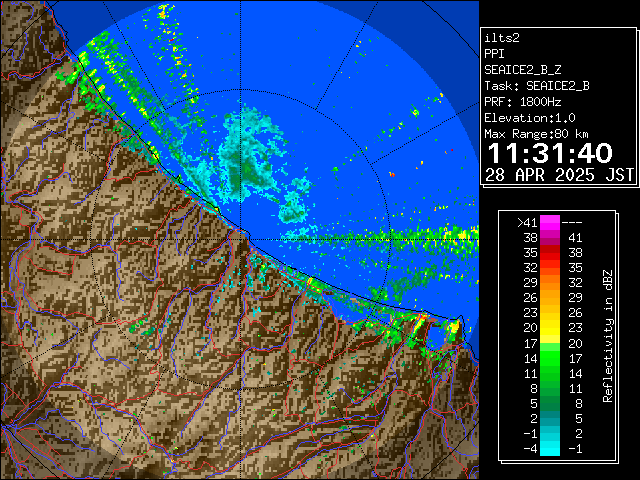Click the ">41" legend label

click(527, 222)
